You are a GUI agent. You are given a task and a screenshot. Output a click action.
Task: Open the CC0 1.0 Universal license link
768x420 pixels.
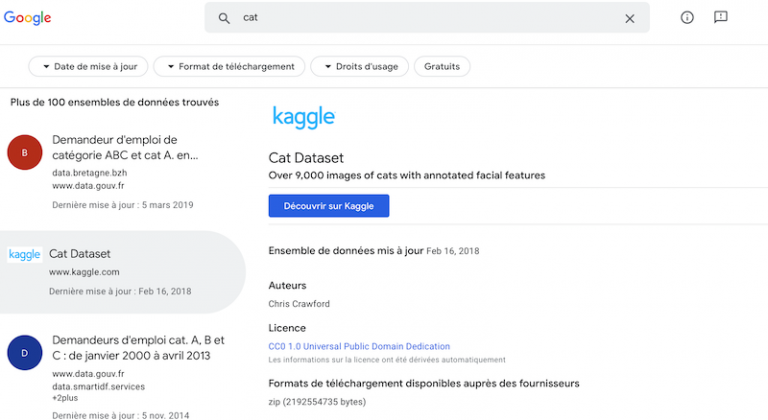(x=359, y=347)
